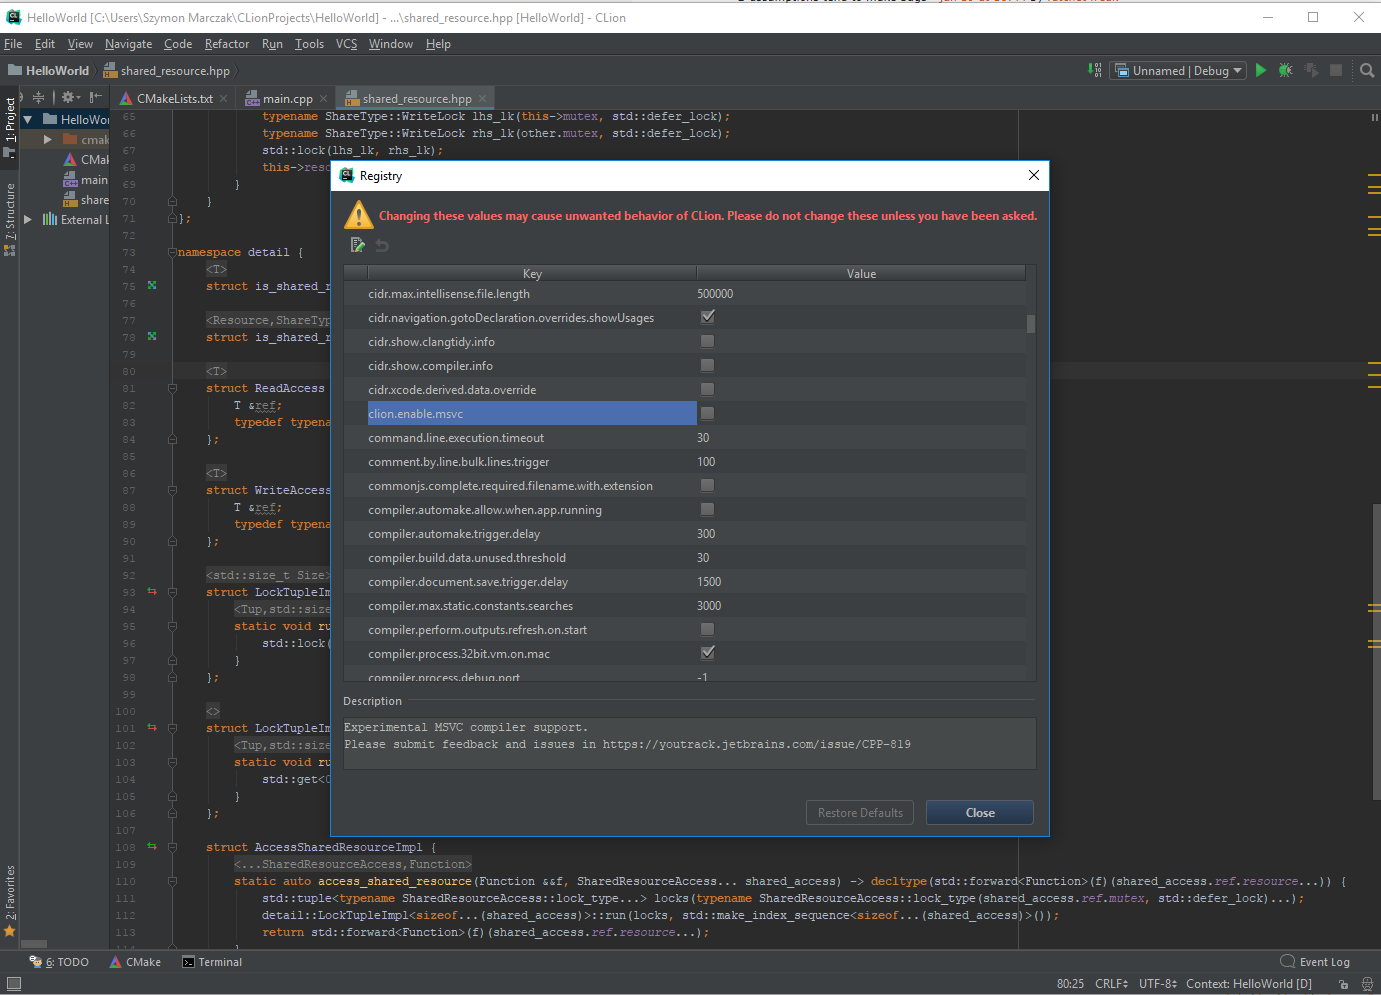Image resolution: width=1381 pixels, height=995 pixels.
Task: Open the 1: Project side panel tab
Action: [x=10, y=127]
